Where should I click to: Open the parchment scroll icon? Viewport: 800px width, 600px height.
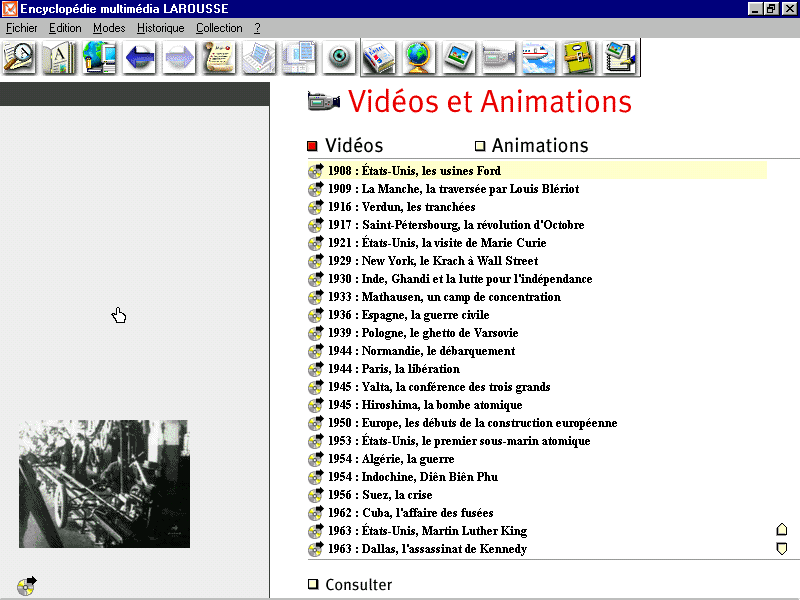click(219, 57)
